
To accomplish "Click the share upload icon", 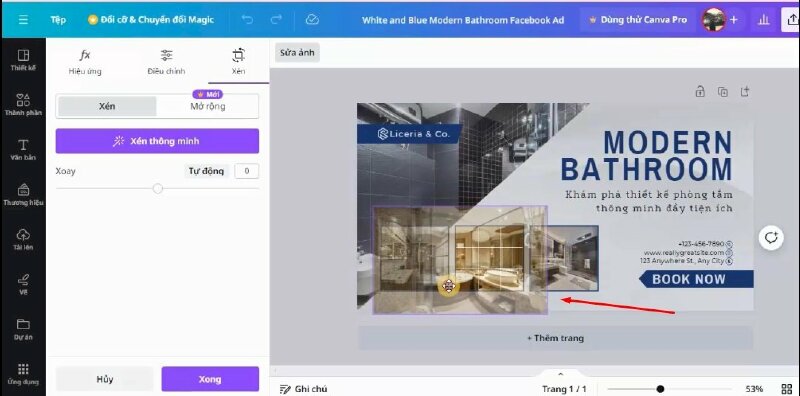I will 792,20.
